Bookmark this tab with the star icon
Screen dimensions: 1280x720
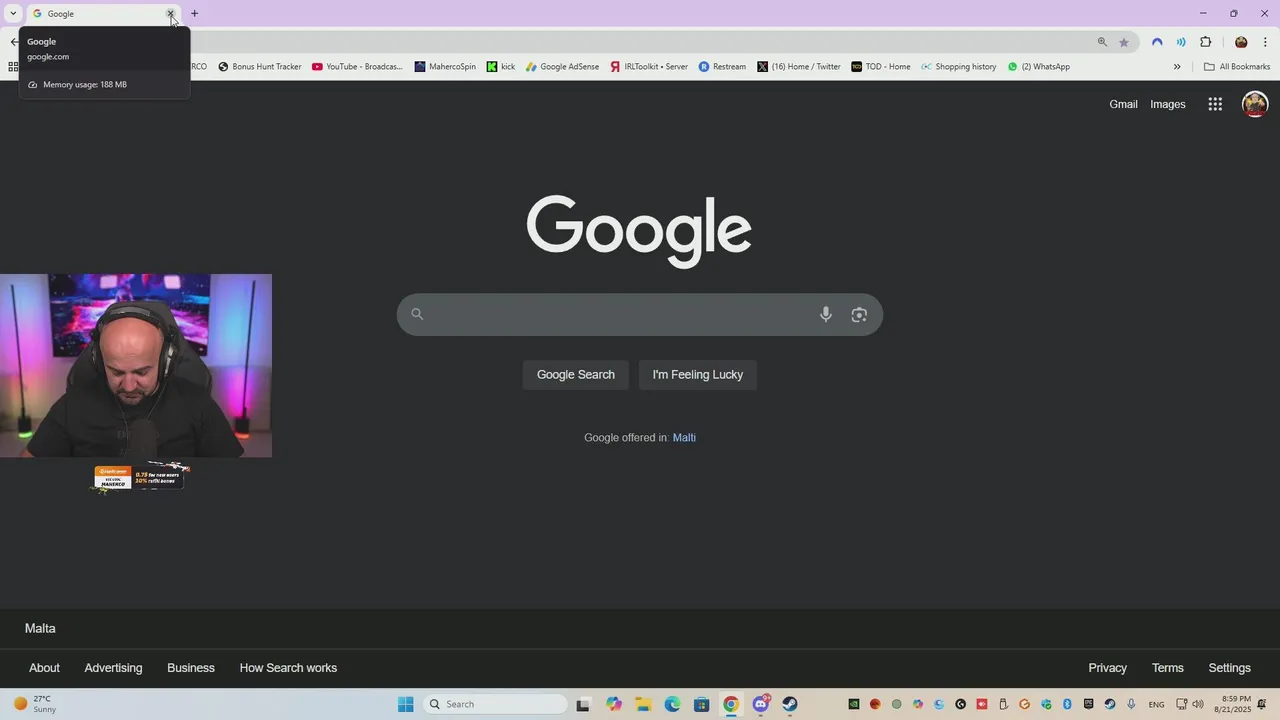click(x=1124, y=42)
